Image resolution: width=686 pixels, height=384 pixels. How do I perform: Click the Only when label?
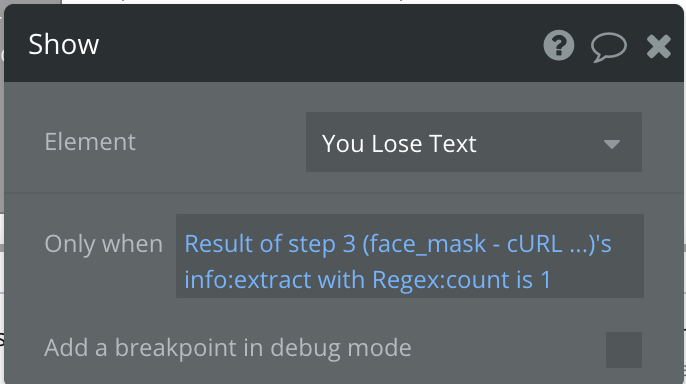(x=104, y=244)
